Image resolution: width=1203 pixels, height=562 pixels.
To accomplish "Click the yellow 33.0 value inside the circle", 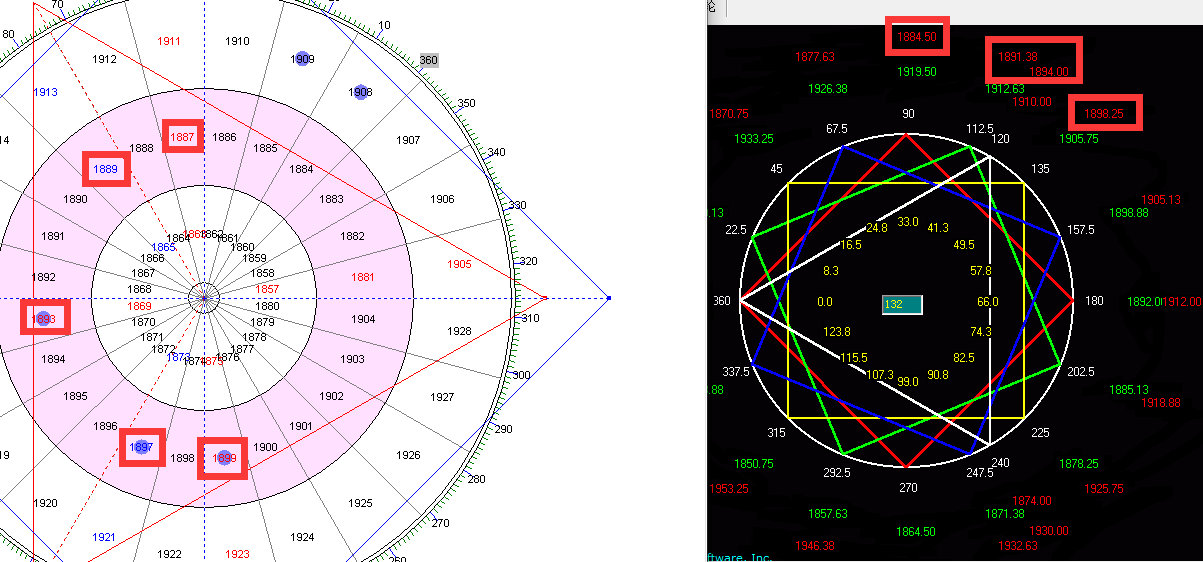I will click(908, 222).
